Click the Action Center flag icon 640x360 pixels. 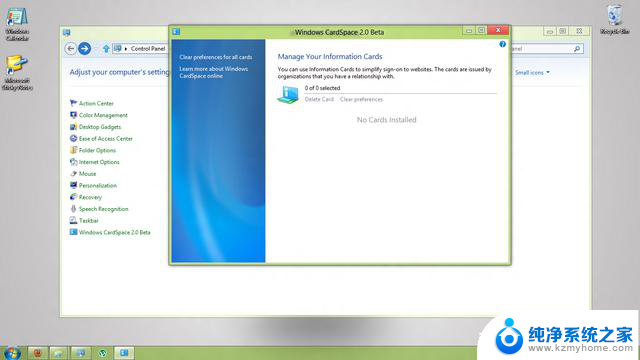click(x=73, y=103)
